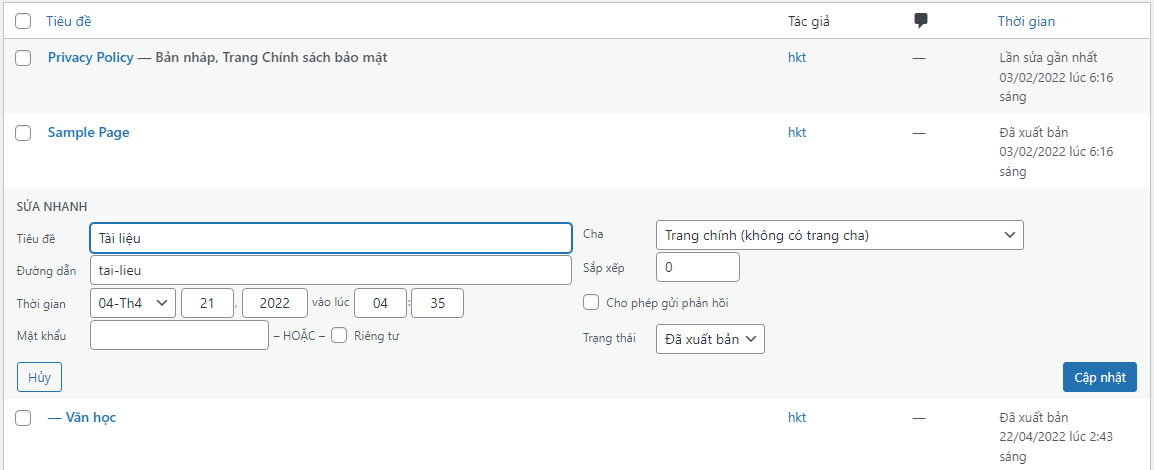
Task: Open the Privacy Policy page link
Action: pos(90,58)
